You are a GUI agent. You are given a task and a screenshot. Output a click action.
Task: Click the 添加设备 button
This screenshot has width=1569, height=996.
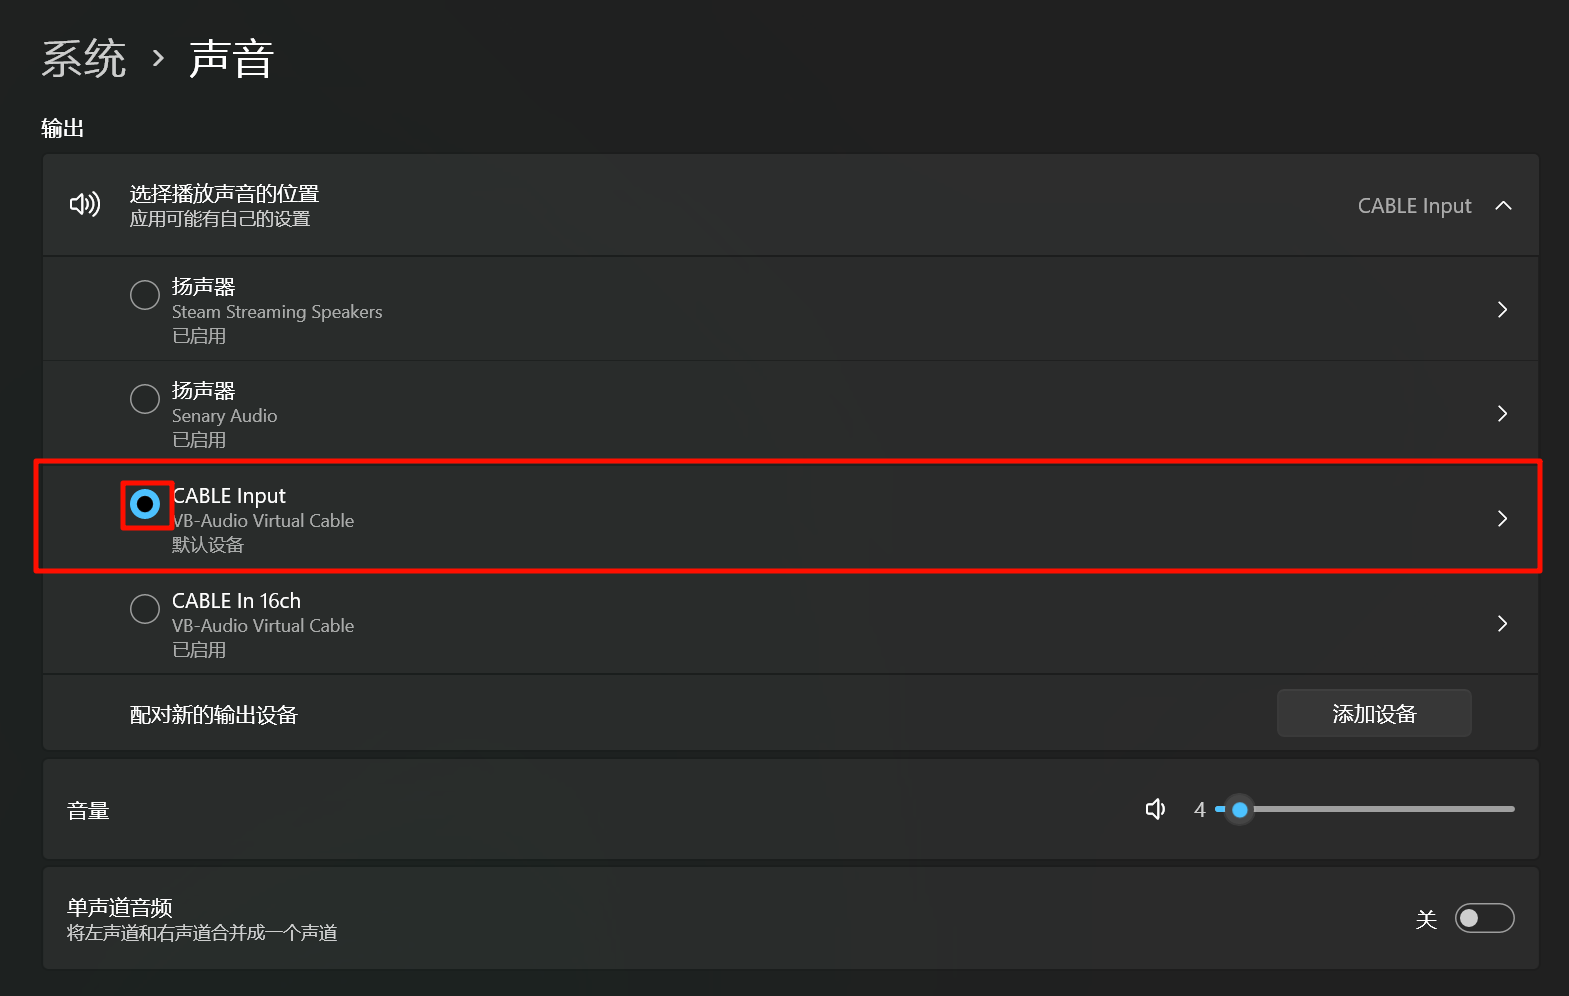[1373, 714]
